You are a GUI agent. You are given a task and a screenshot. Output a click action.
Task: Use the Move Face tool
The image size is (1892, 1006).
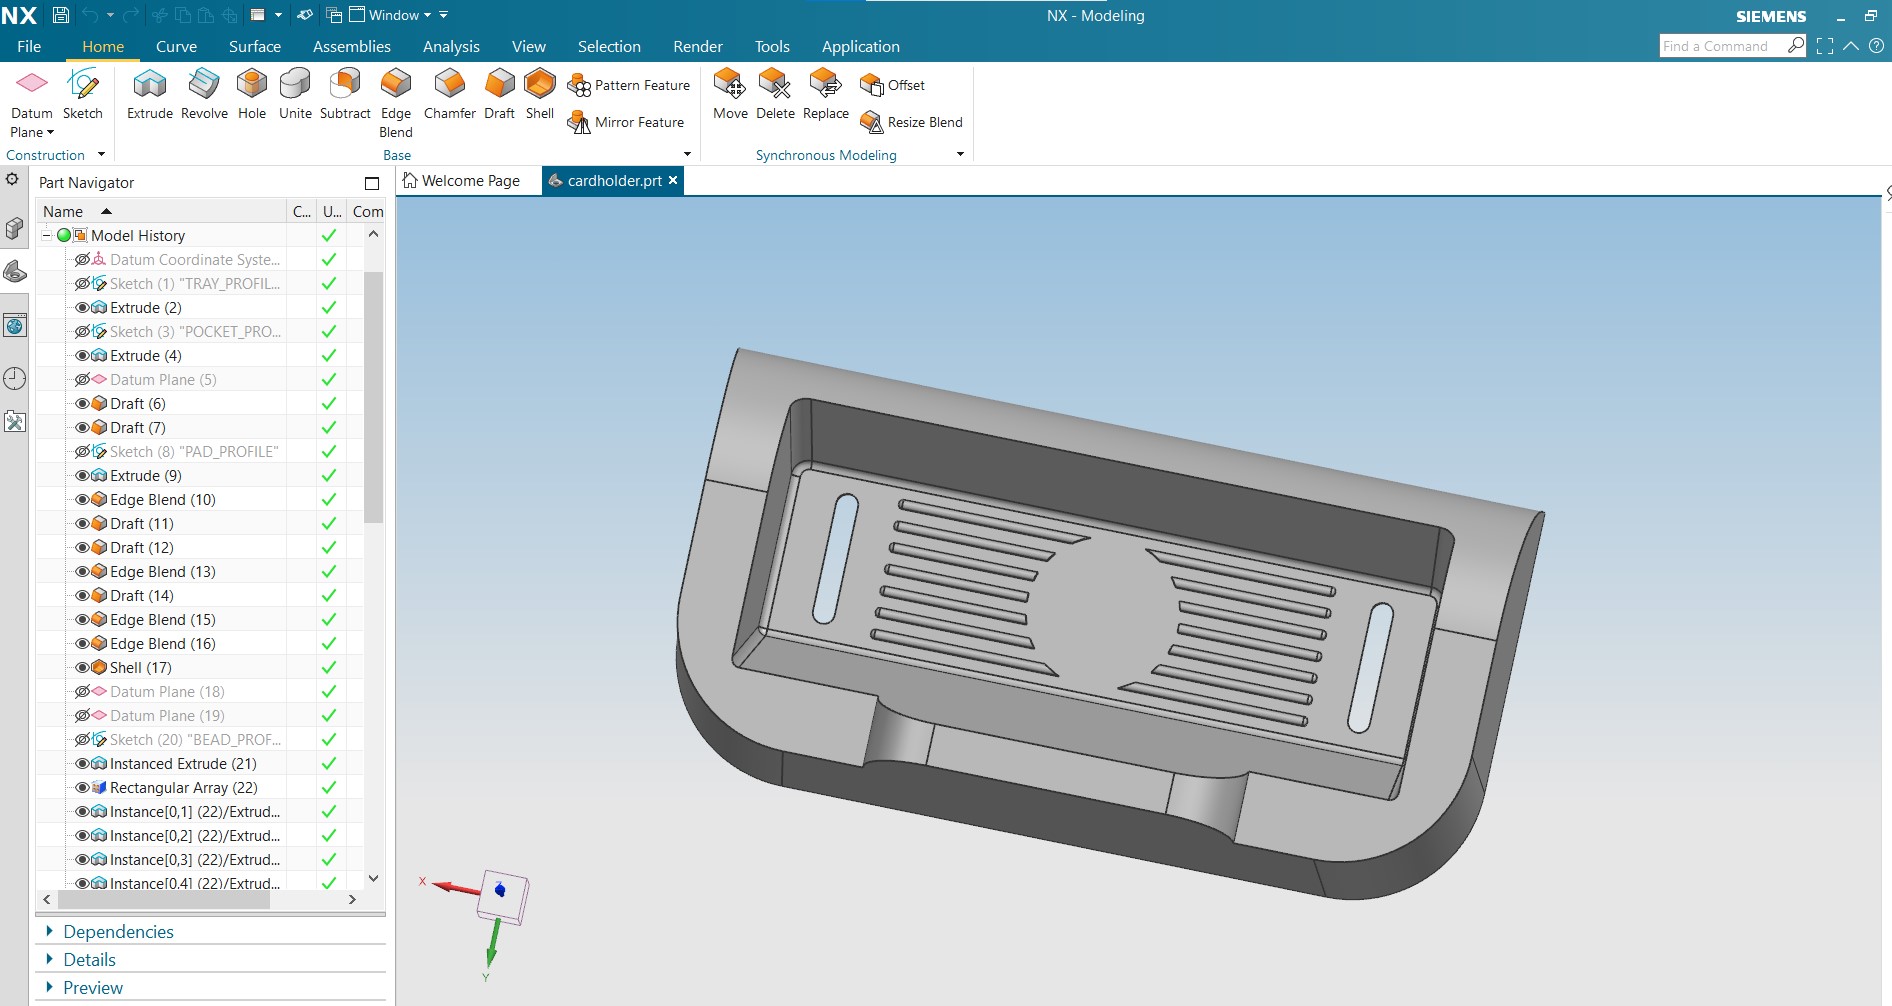730,94
